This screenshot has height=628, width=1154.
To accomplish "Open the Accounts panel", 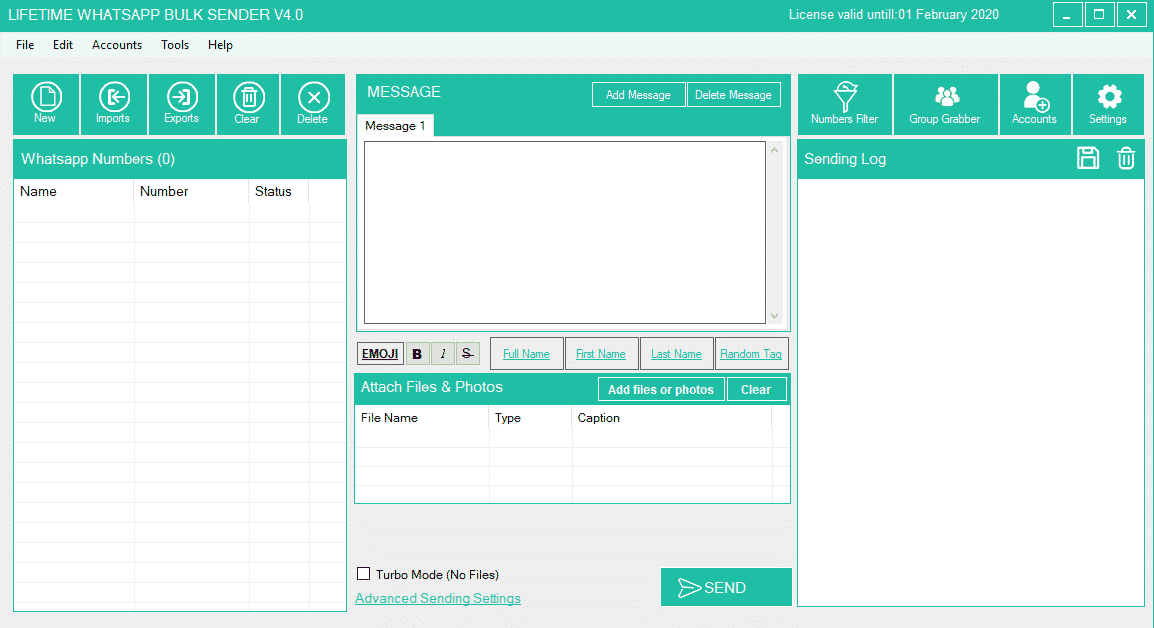I will pos(1034,103).
